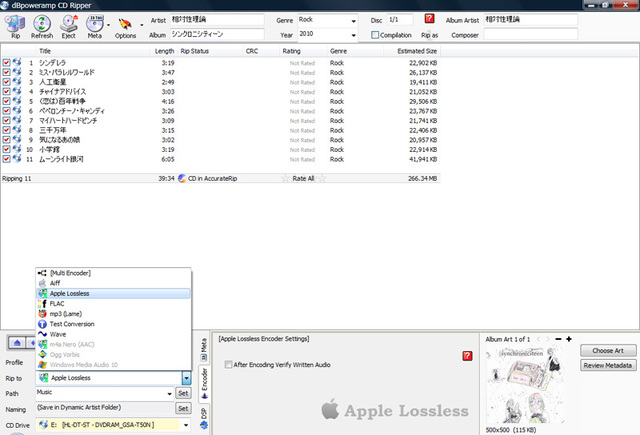
Task: Click the Rip toolbar icon
Action: (14, 24)
